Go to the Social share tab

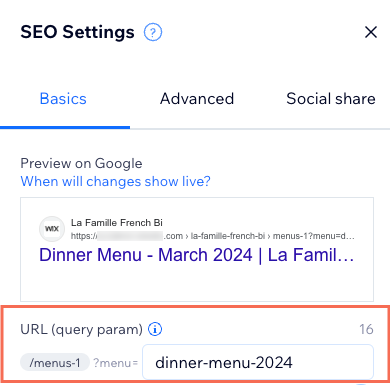pyautogui.click(x=331, y=99)
